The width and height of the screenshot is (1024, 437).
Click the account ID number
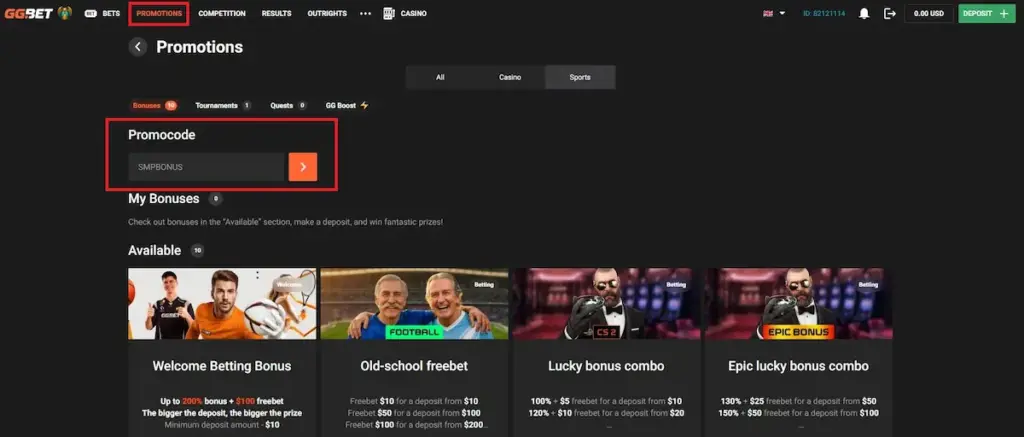coord(824,13)
